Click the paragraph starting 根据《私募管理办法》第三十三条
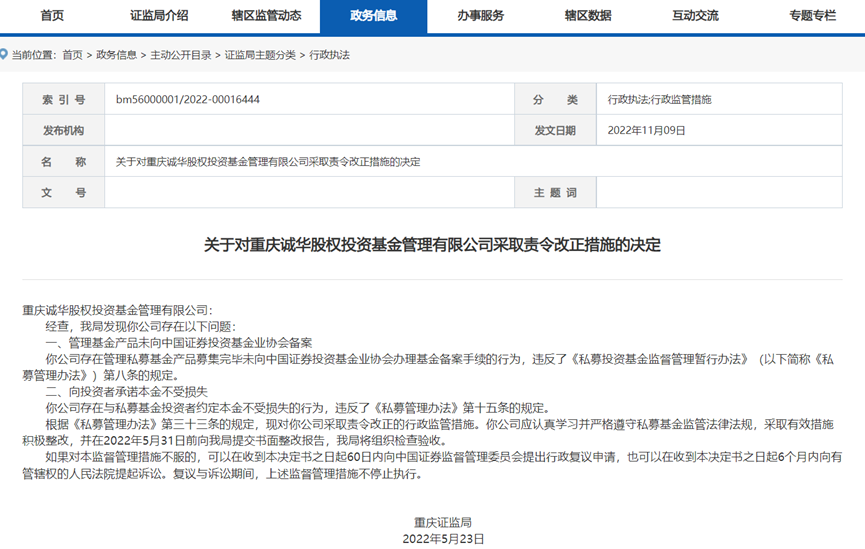865x549 pixels. pyautogui.click(x=428, y=433)
